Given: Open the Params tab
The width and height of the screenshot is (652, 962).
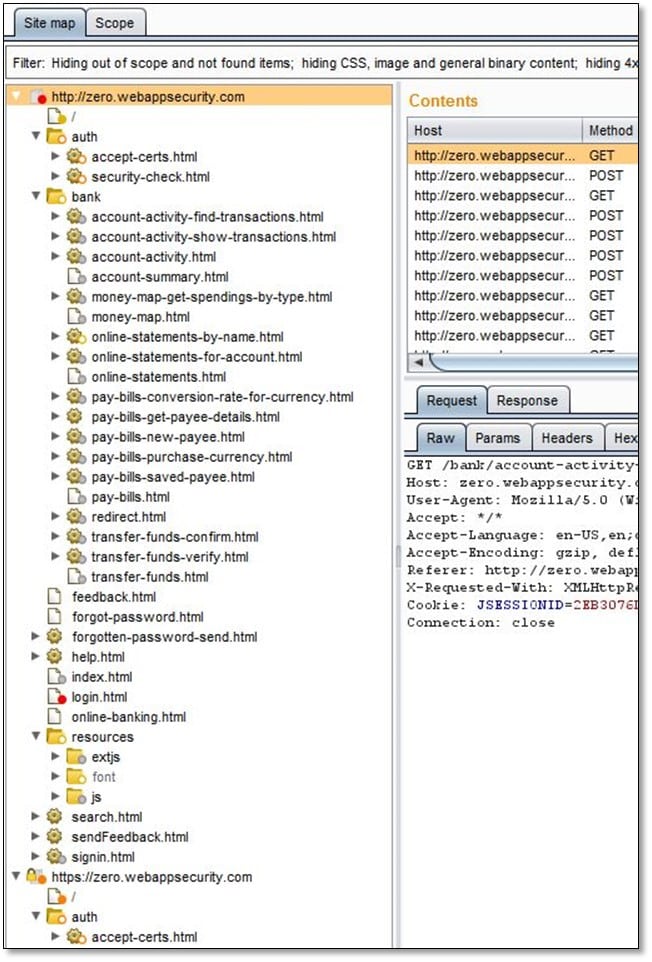Looking at the screenshot, I should 497,438.
